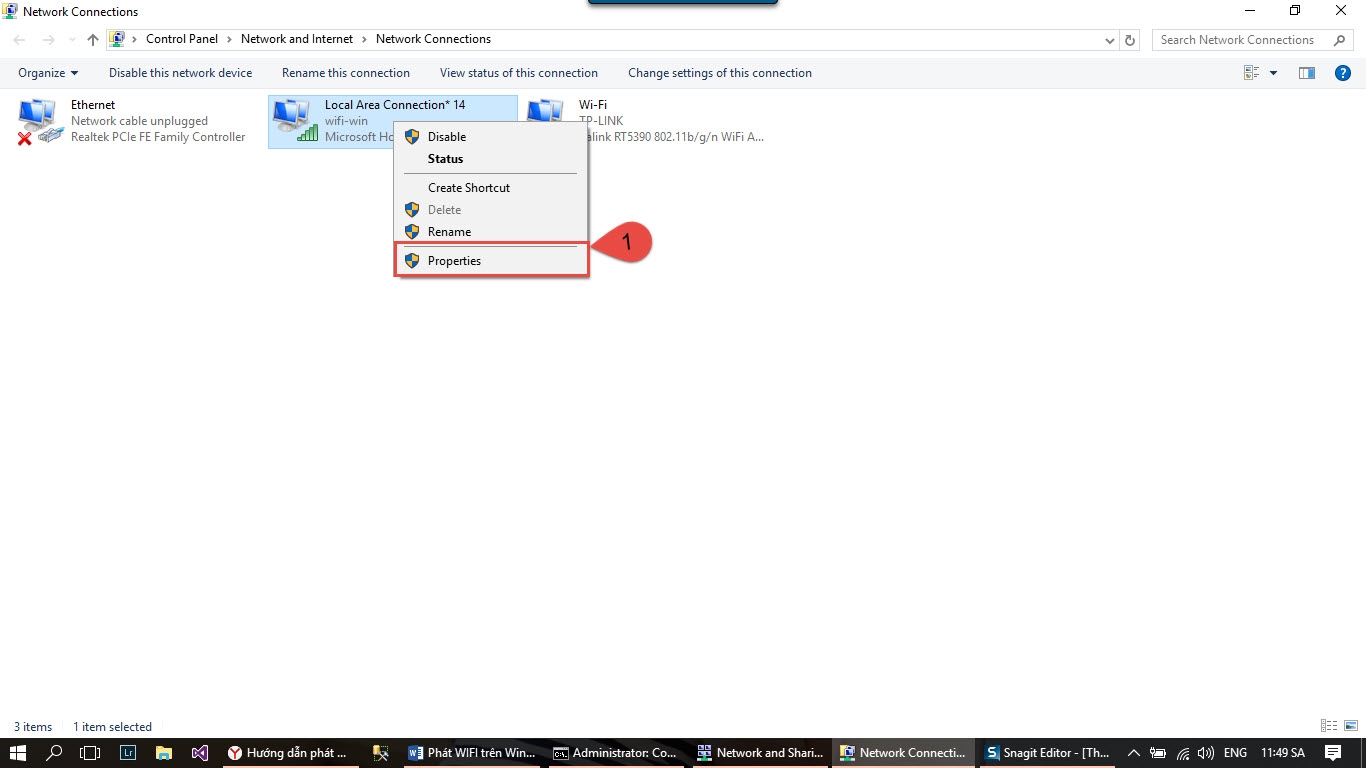Show hidden system tray icons
1366x768 pixels.
(x=1133, y=753)
